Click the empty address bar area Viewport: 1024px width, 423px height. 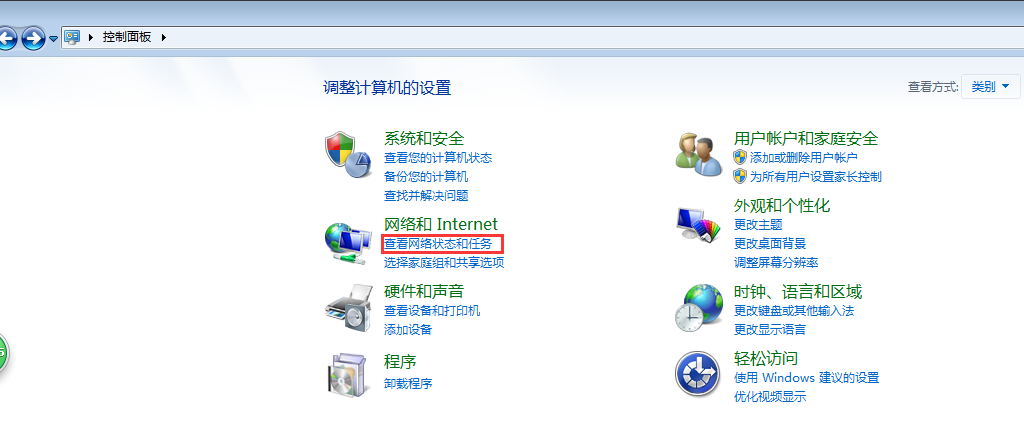[x=588, y=37]
